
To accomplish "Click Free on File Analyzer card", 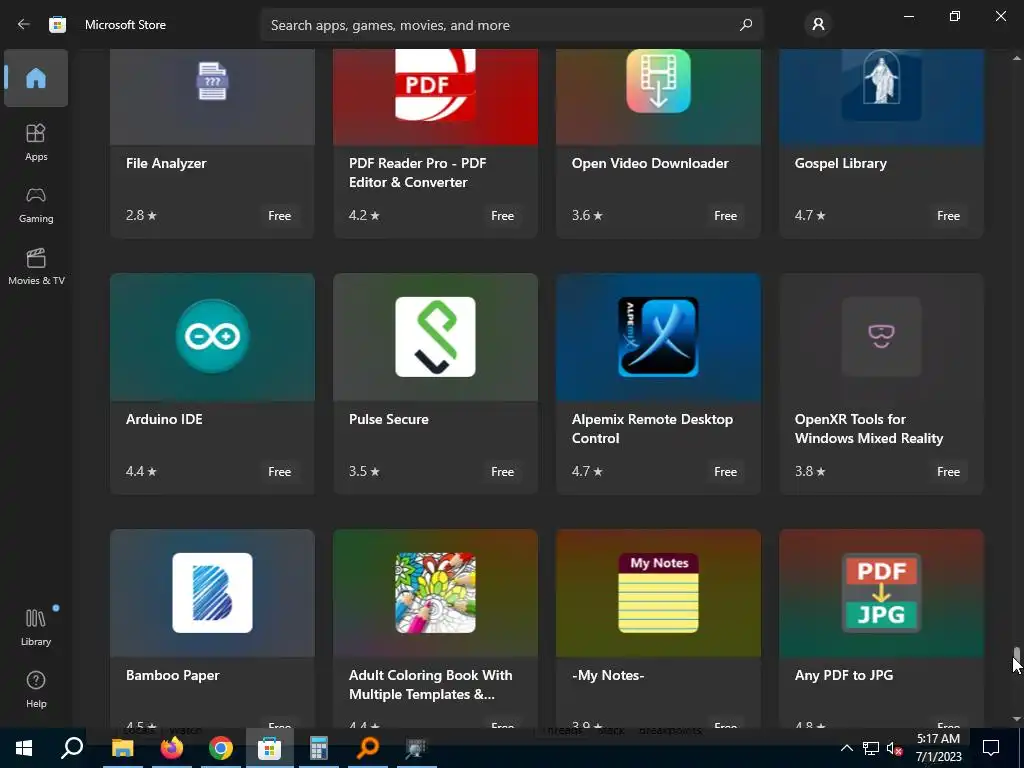I will point(280,216).
